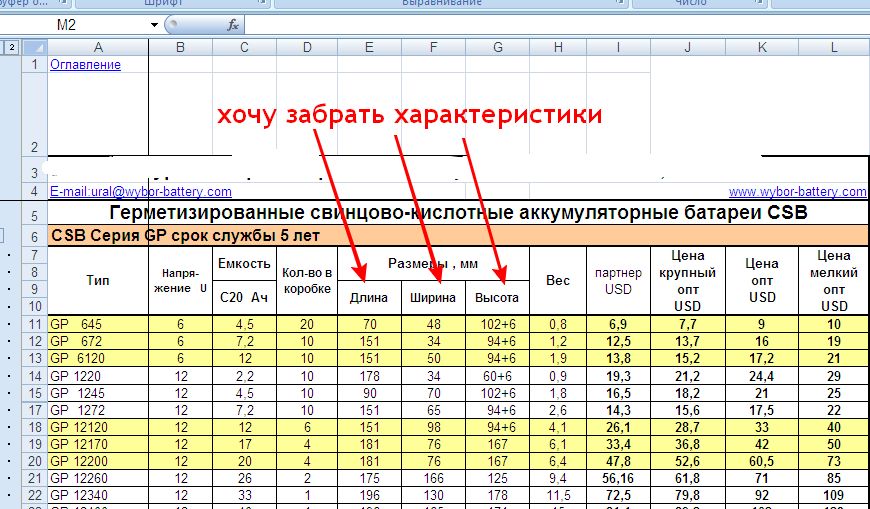Viewport: 870px width, 509px height.
Task: Click the 'CSB Серия GP срок службы 5 лет' cell
Action: click(x=458, y=236)
